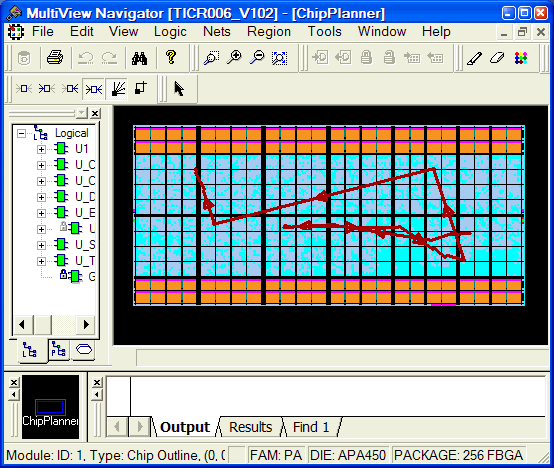This screenshot has height=468, width=554.
Task: Click the Zoom to Fit icon
Action: tap(279, 58)
